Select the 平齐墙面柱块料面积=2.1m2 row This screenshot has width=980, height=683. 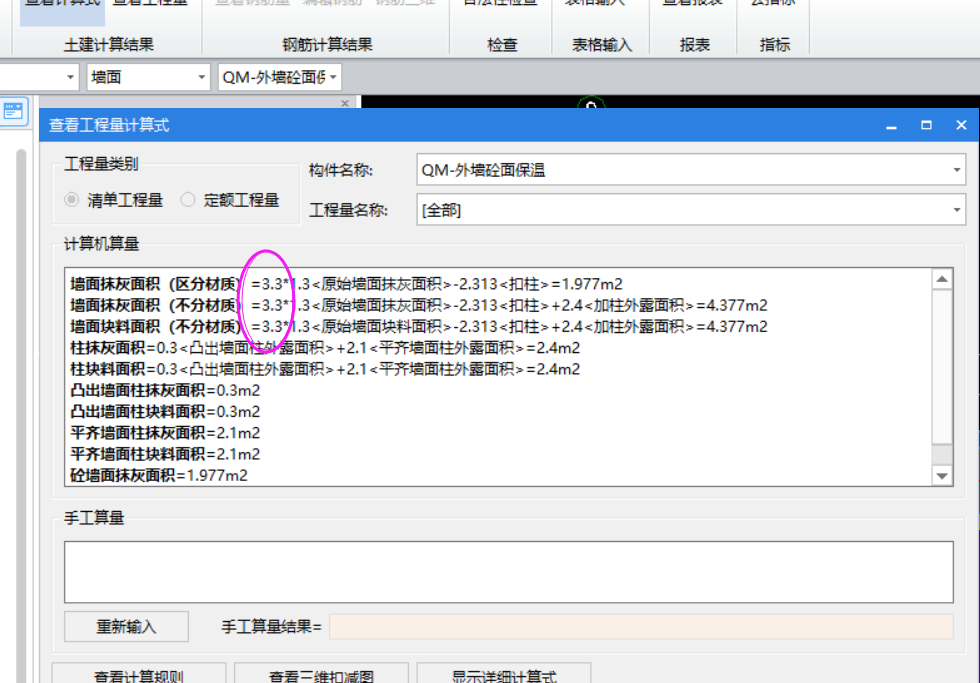(x=165, y=454)
